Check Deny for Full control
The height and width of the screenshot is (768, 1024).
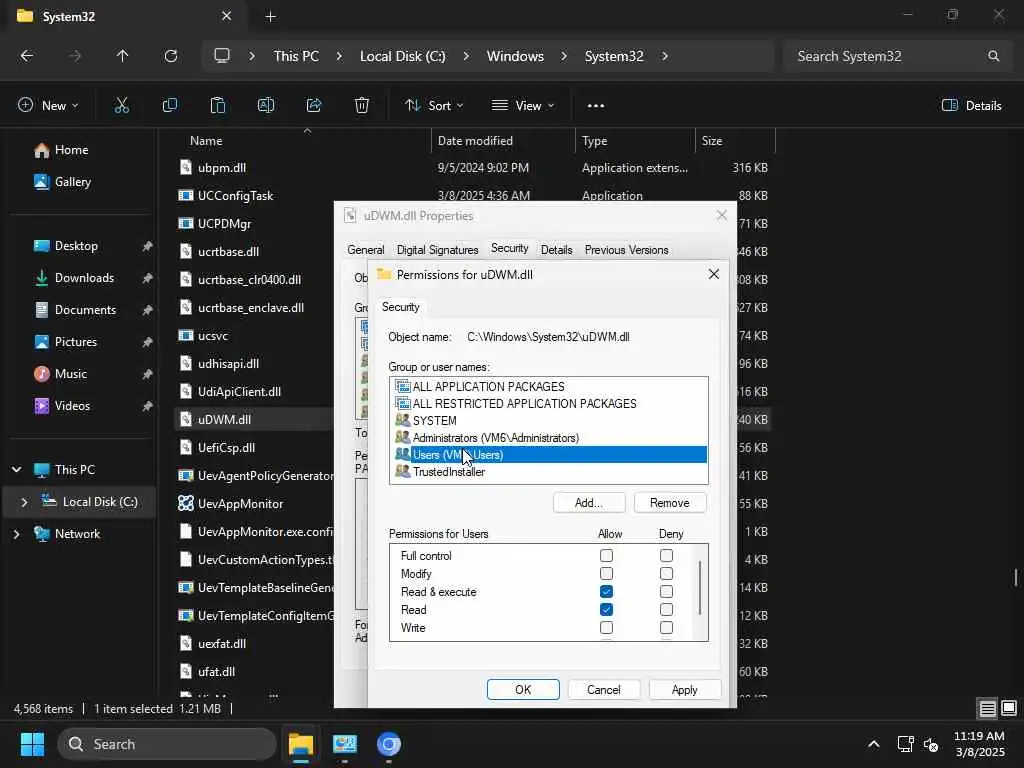[666, 556]
